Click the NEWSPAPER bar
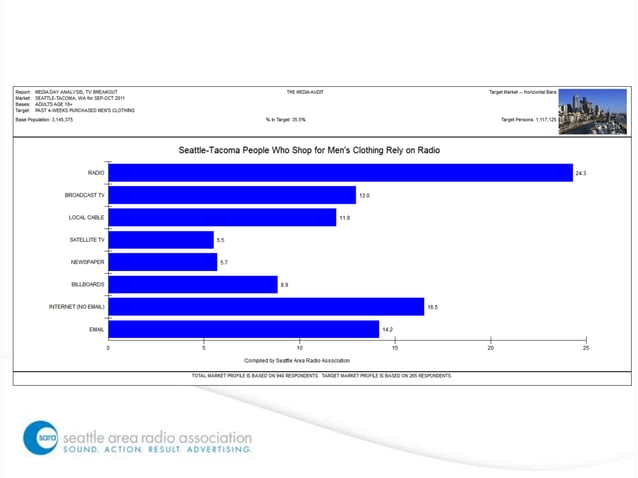The image size is (638, 478). (163, 262)
